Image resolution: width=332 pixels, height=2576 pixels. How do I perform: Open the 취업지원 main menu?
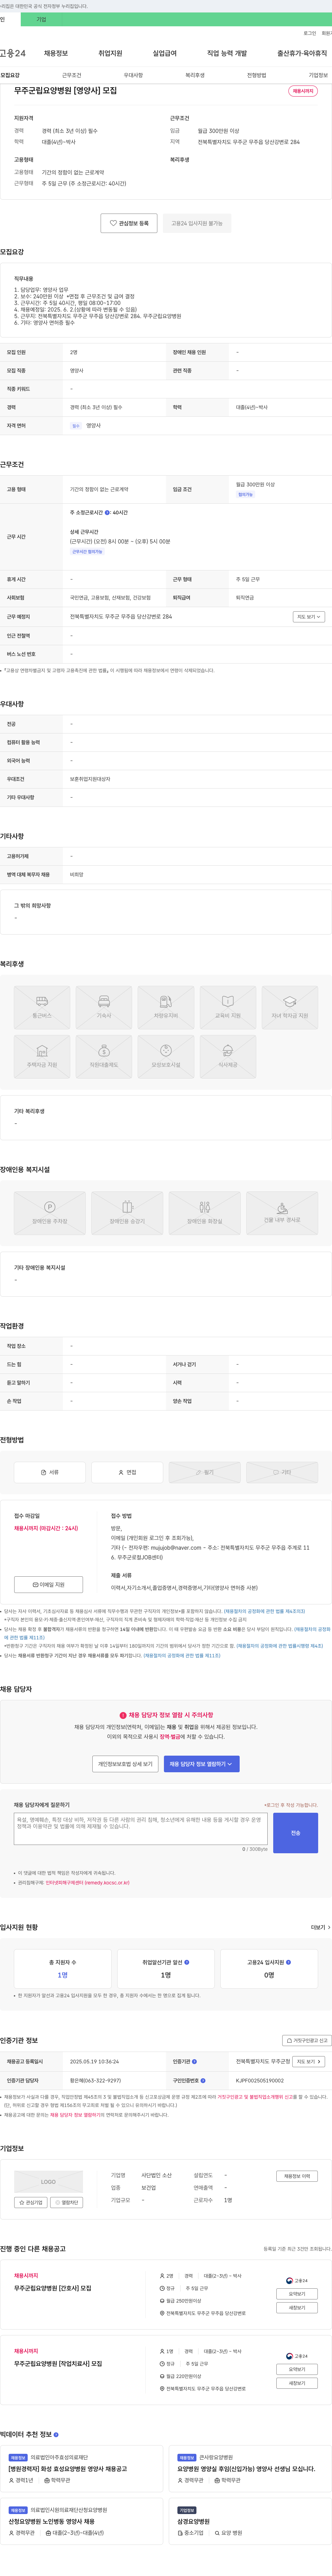coord(110,53)
